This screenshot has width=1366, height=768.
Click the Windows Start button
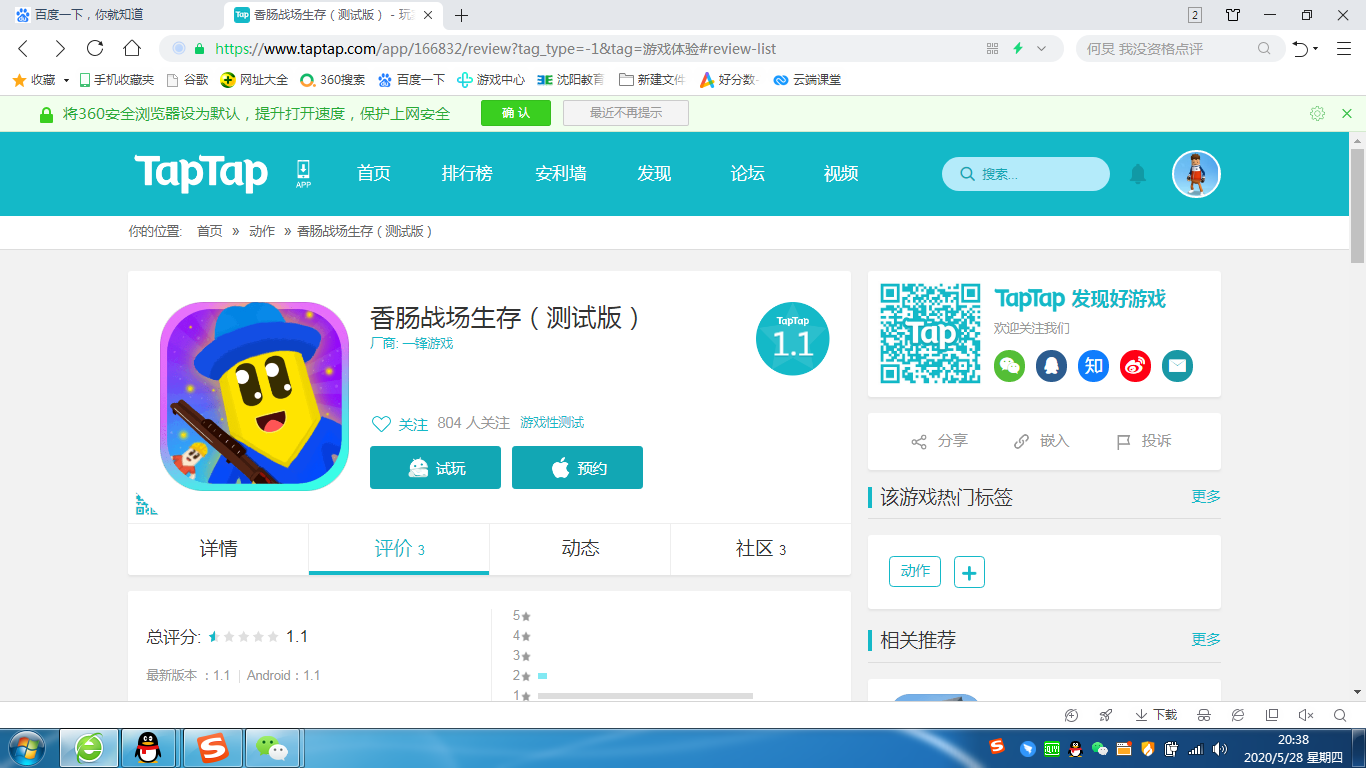pos(27,748)
